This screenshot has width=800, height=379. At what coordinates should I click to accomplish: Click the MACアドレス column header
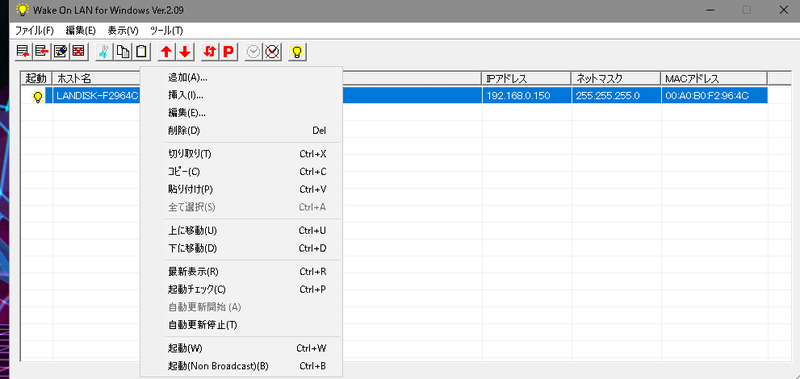714,78
